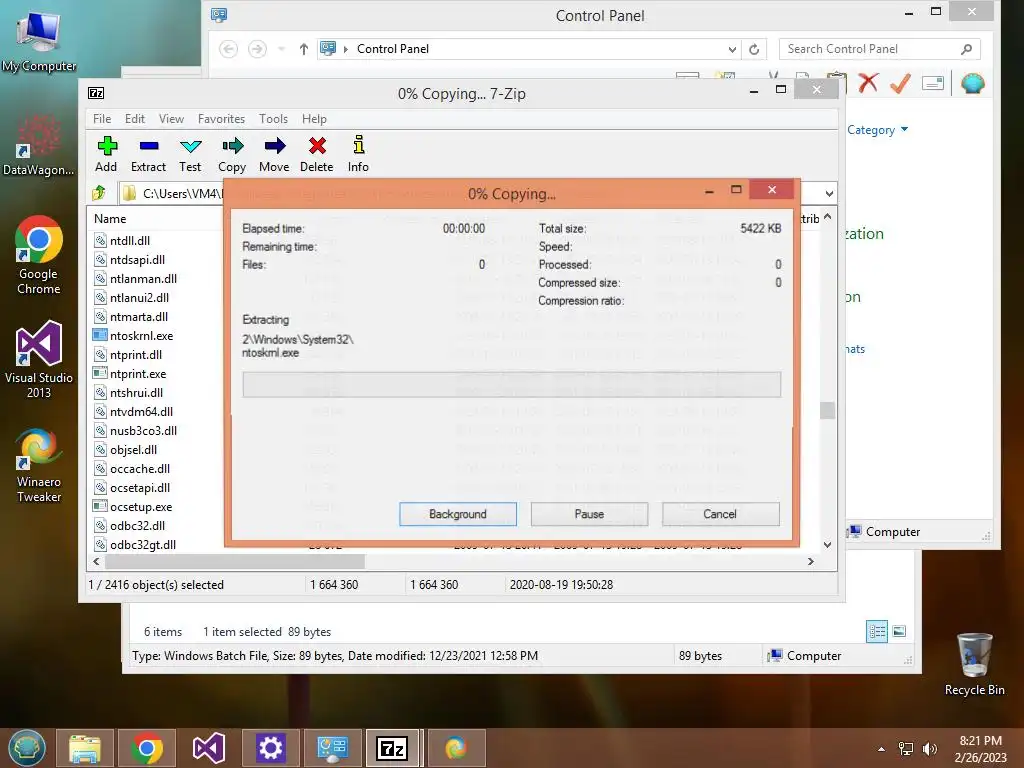The width and height of the screenshot is (1024, 768).
Task: Click the up-folder icon beside the path box
Action: (x=99, y=193)
